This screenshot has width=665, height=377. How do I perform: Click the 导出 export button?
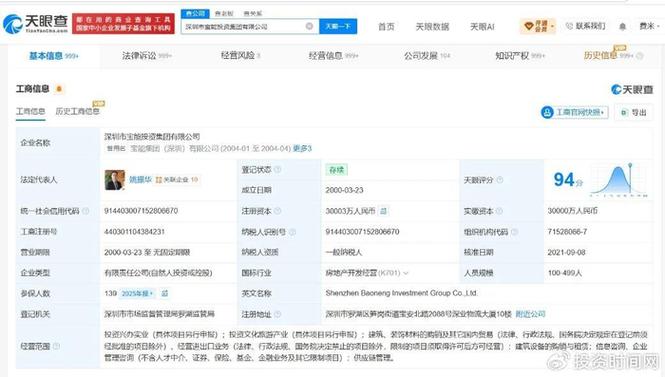pos(634,112)
